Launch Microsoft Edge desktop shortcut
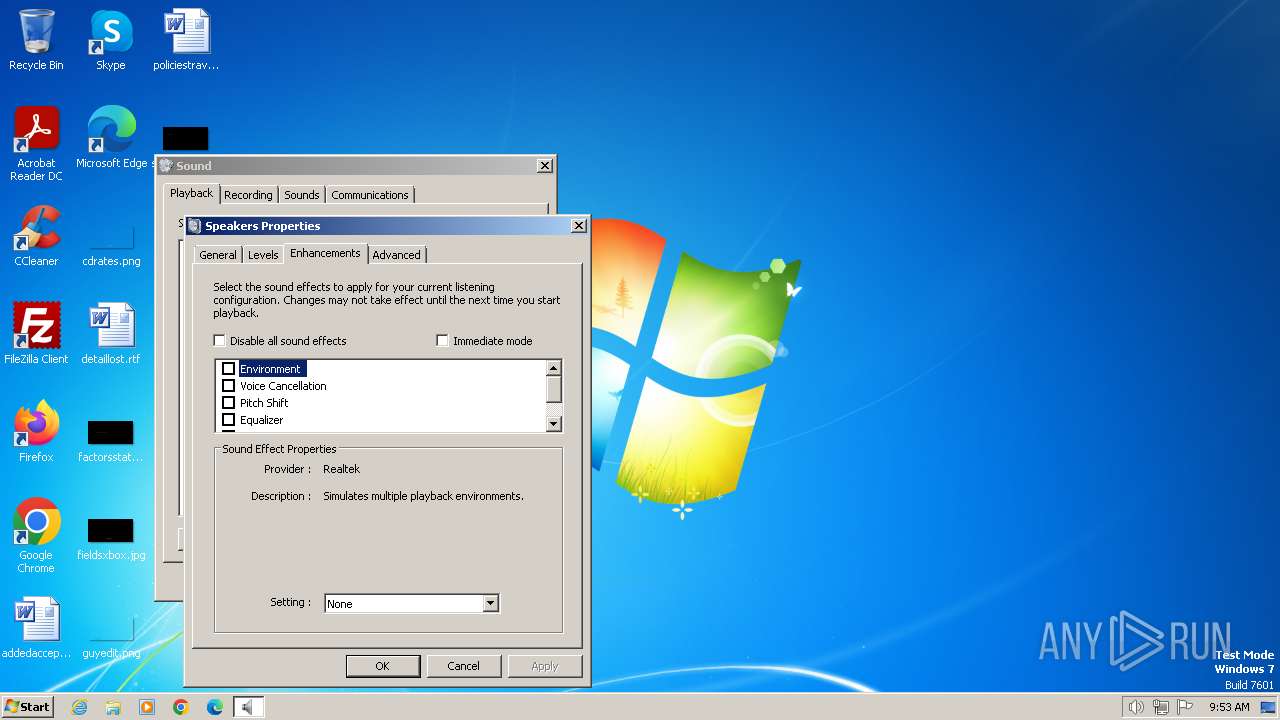 [111, 138]
